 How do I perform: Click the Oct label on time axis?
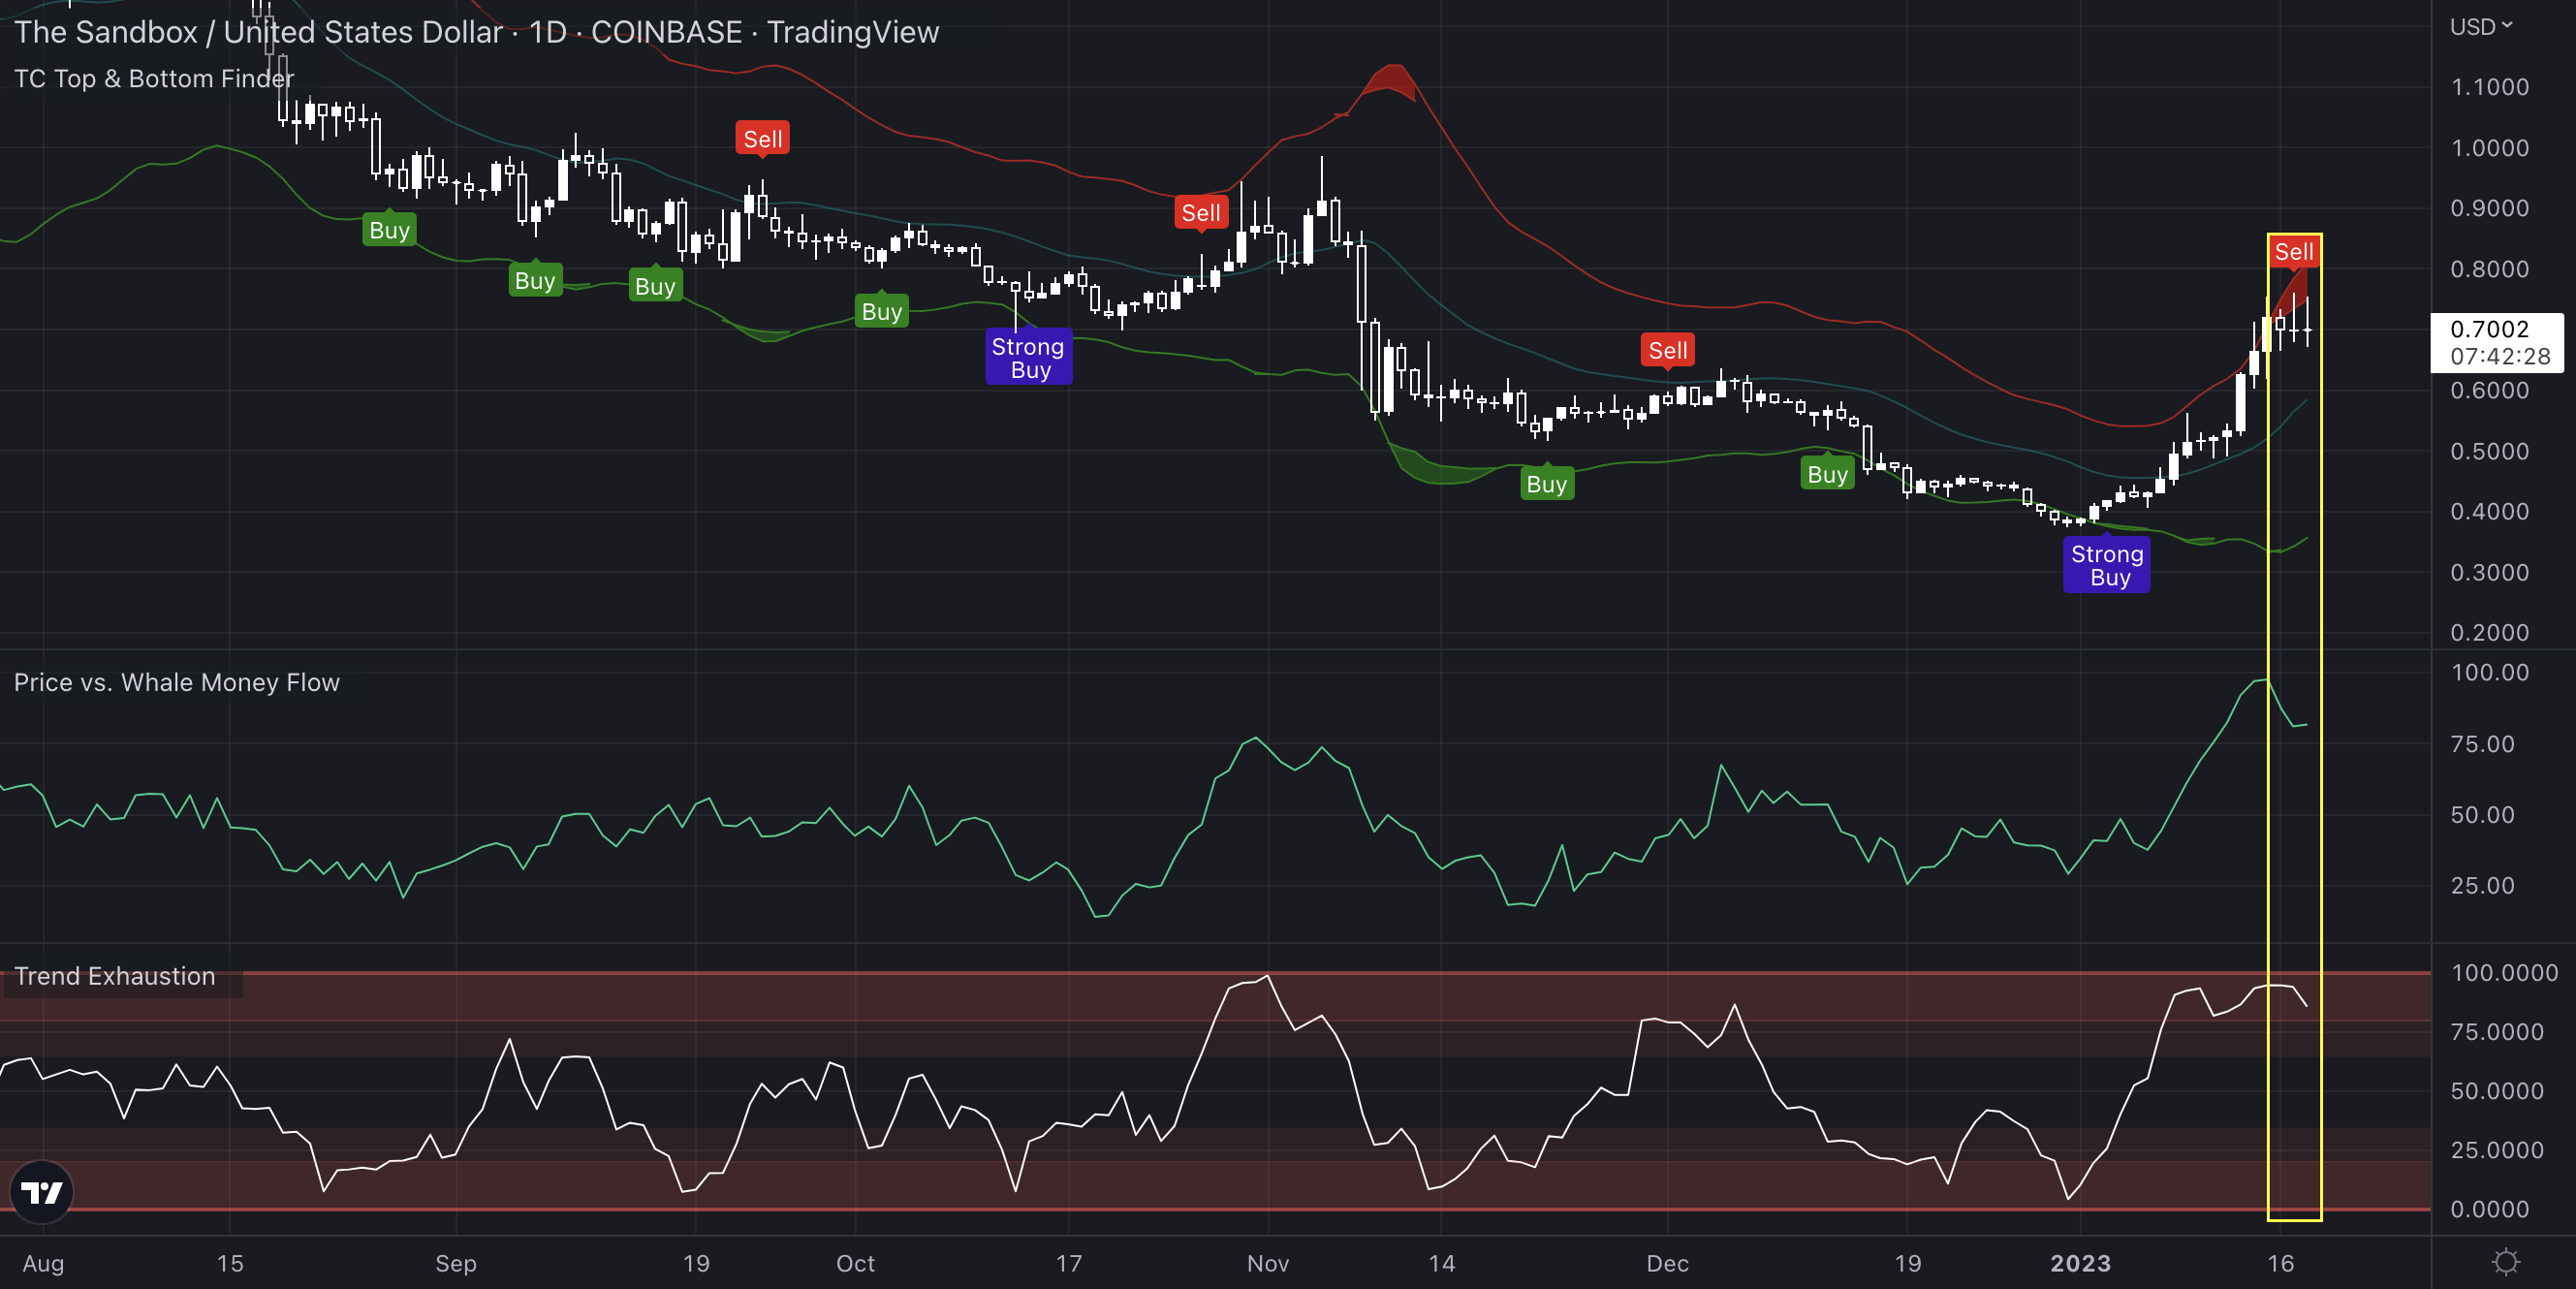[855, 1263]
